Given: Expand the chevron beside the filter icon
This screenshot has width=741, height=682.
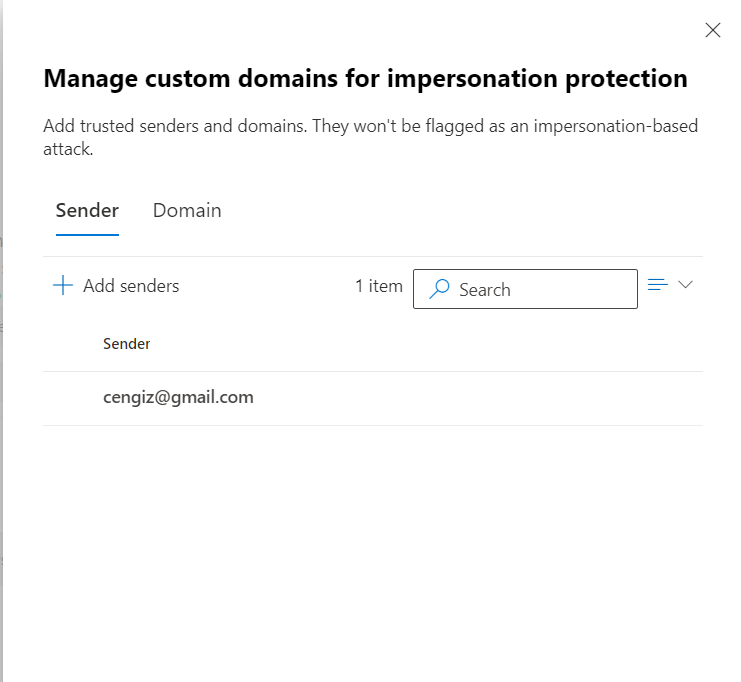Looking at the screenshot, I should click(685, 285).
